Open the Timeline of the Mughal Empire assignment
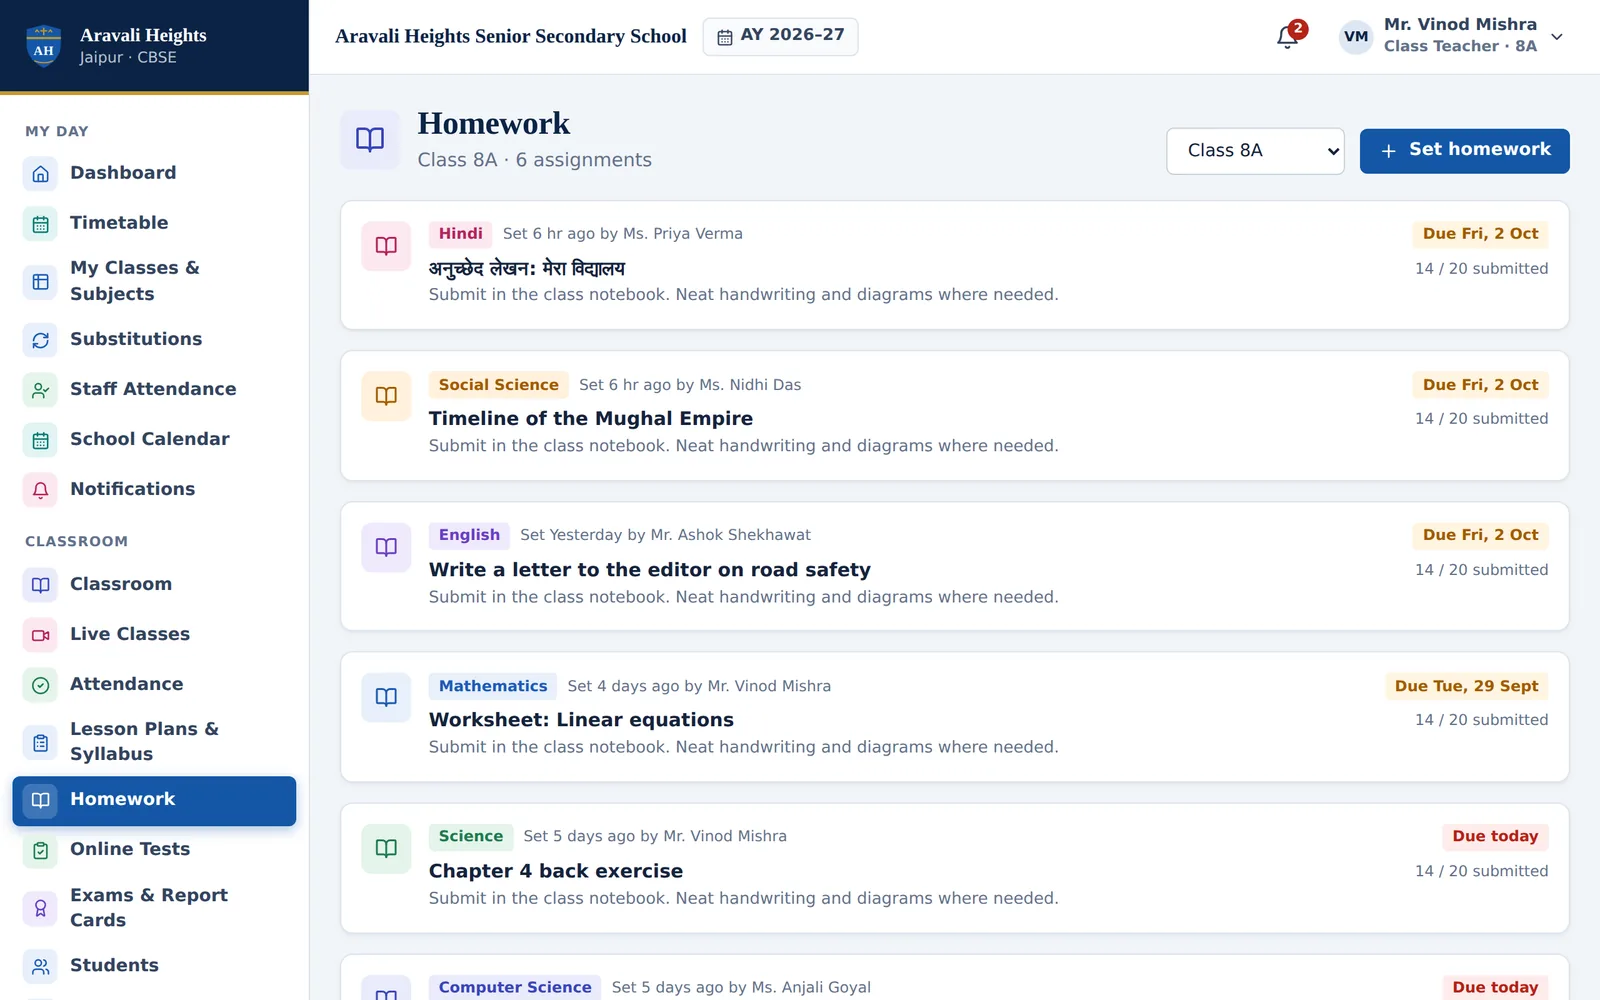Image resolution: width=1600 pixels, height=1000 pixels. (590, 419)
